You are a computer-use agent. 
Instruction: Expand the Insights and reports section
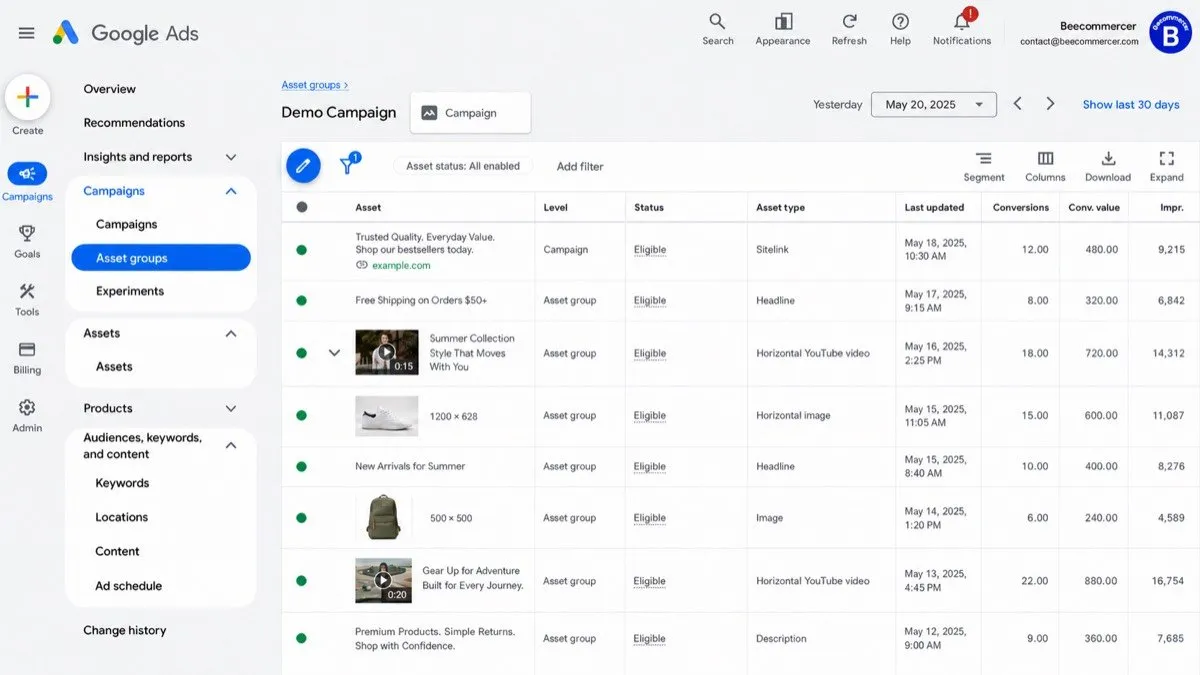tap(231, 157)
